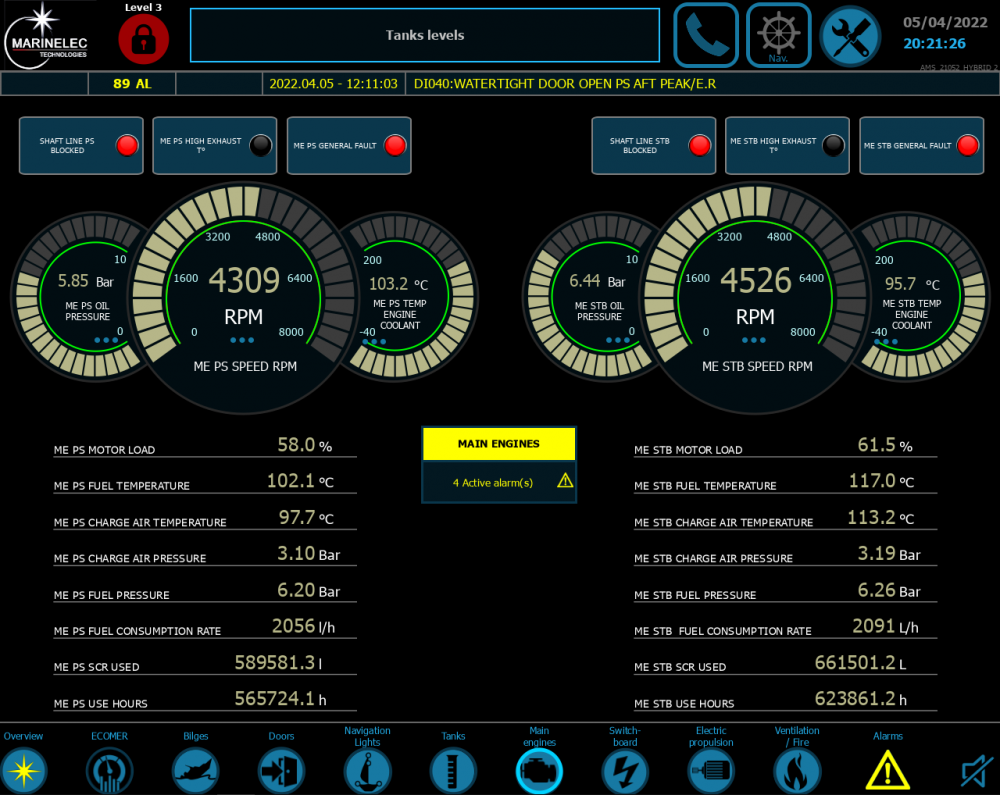This screenshot has width=1000, height=795.
Task: Open Navigation Lights anchor icon
Action: (x=367, y=771)
